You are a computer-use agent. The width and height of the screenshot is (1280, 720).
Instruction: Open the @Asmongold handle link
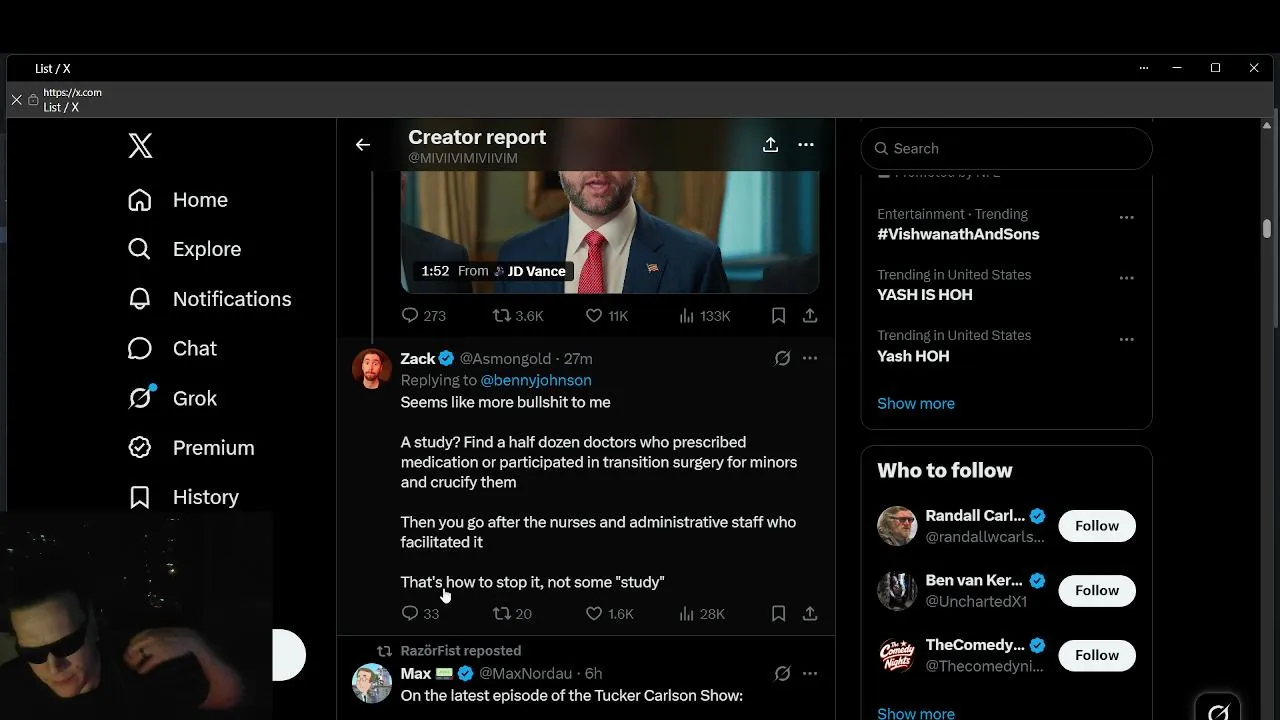pyautogui.click(x=505, y=359)
